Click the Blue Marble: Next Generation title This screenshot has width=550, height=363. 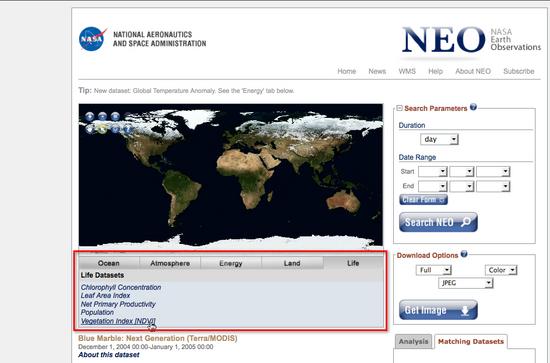(x=157, y=338)
